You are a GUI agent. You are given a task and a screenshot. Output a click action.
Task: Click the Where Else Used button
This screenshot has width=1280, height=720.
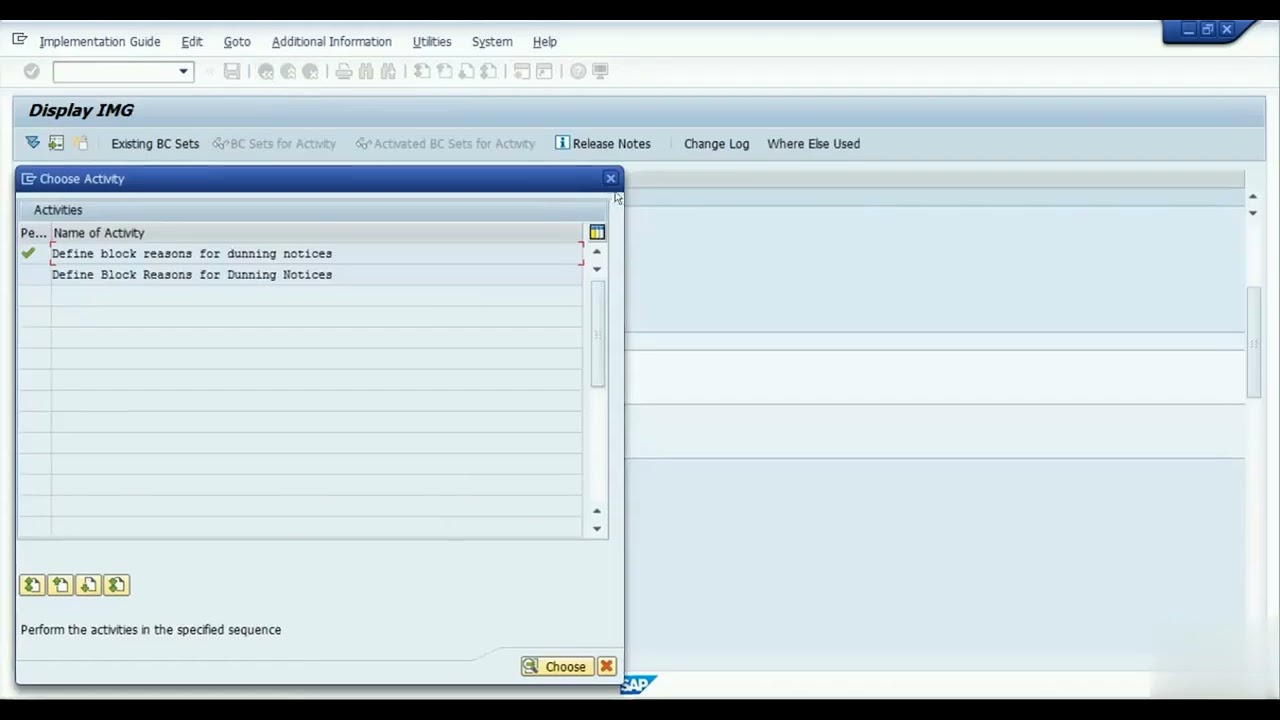[x=813, y=143]
